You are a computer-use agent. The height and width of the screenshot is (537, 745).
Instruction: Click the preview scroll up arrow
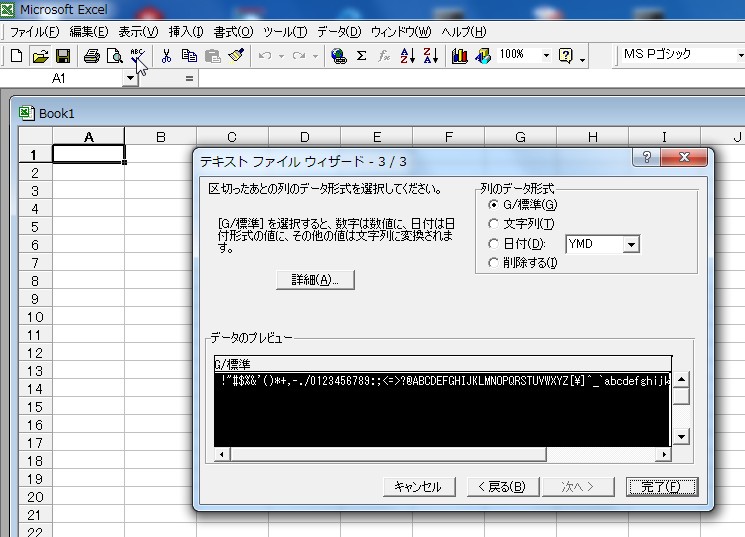tap(681, 379)
